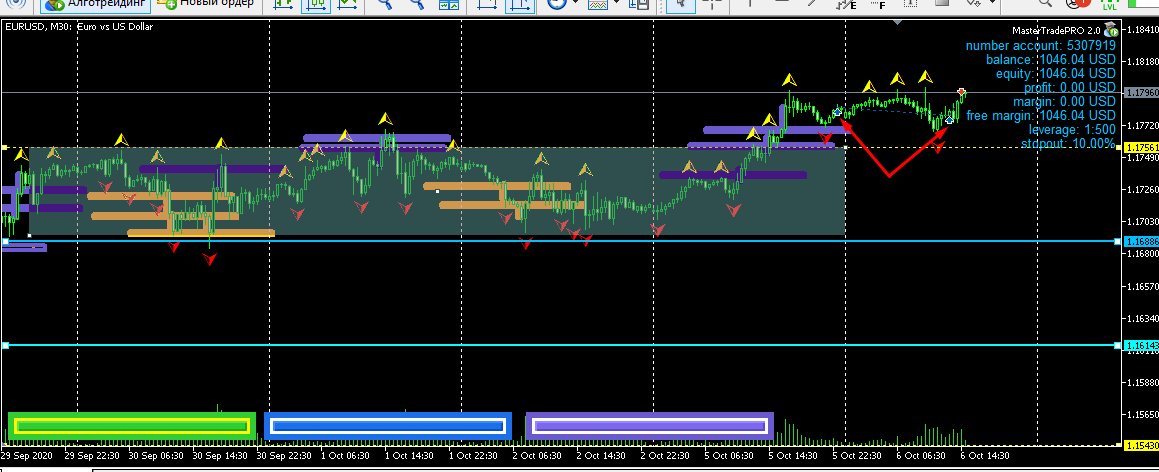Click the 1.17960 current price label

pos(1141,93)
